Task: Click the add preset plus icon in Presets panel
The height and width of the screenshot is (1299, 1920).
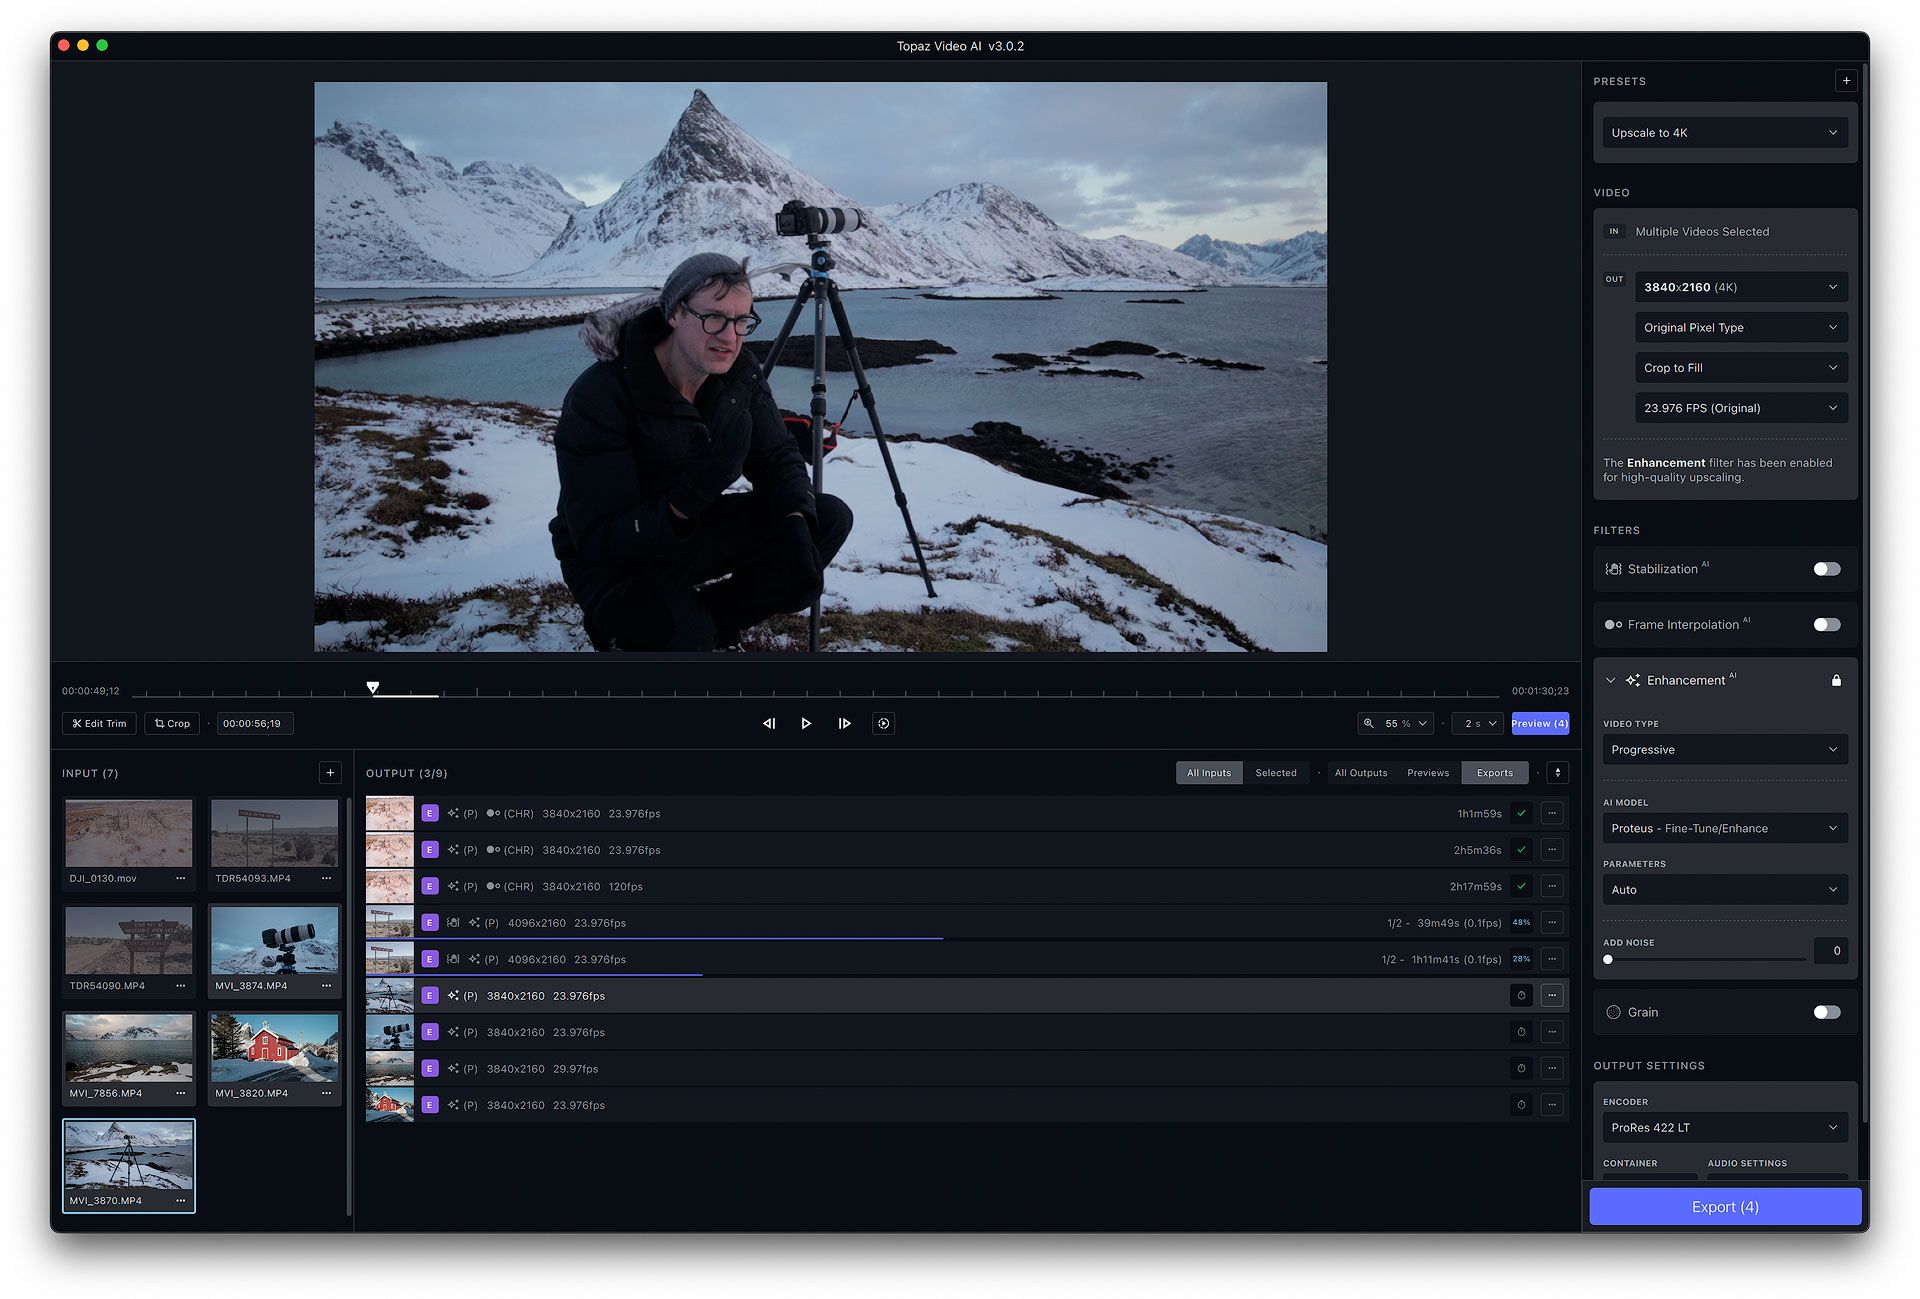Action: click(x=1846, y=80)
